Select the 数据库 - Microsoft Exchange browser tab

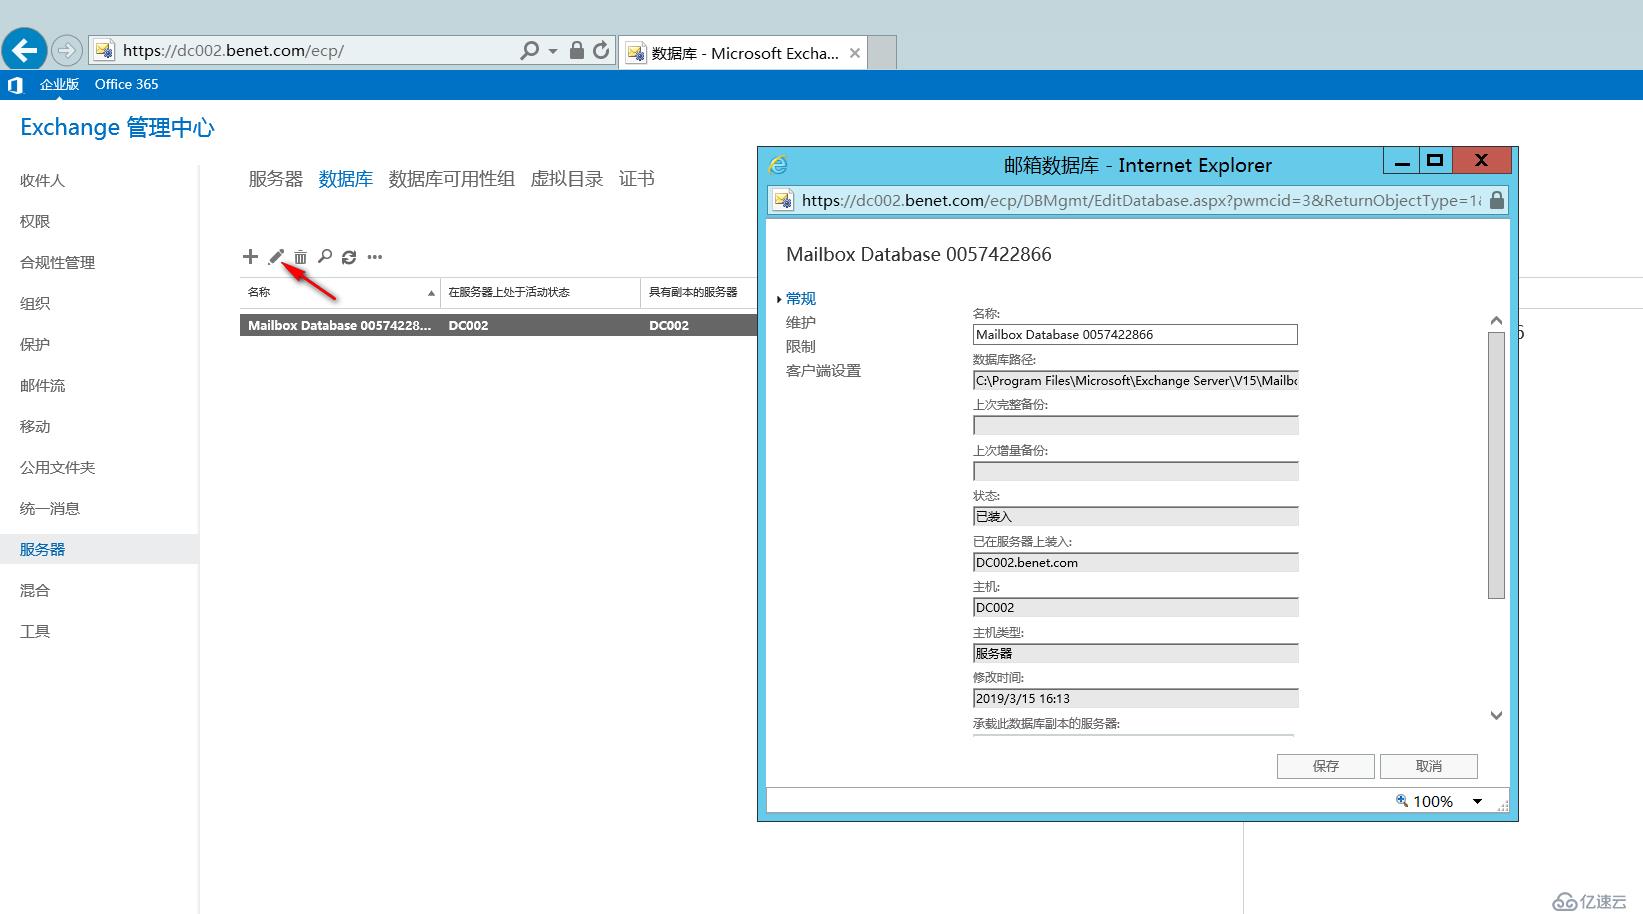(x=743, y=53)
